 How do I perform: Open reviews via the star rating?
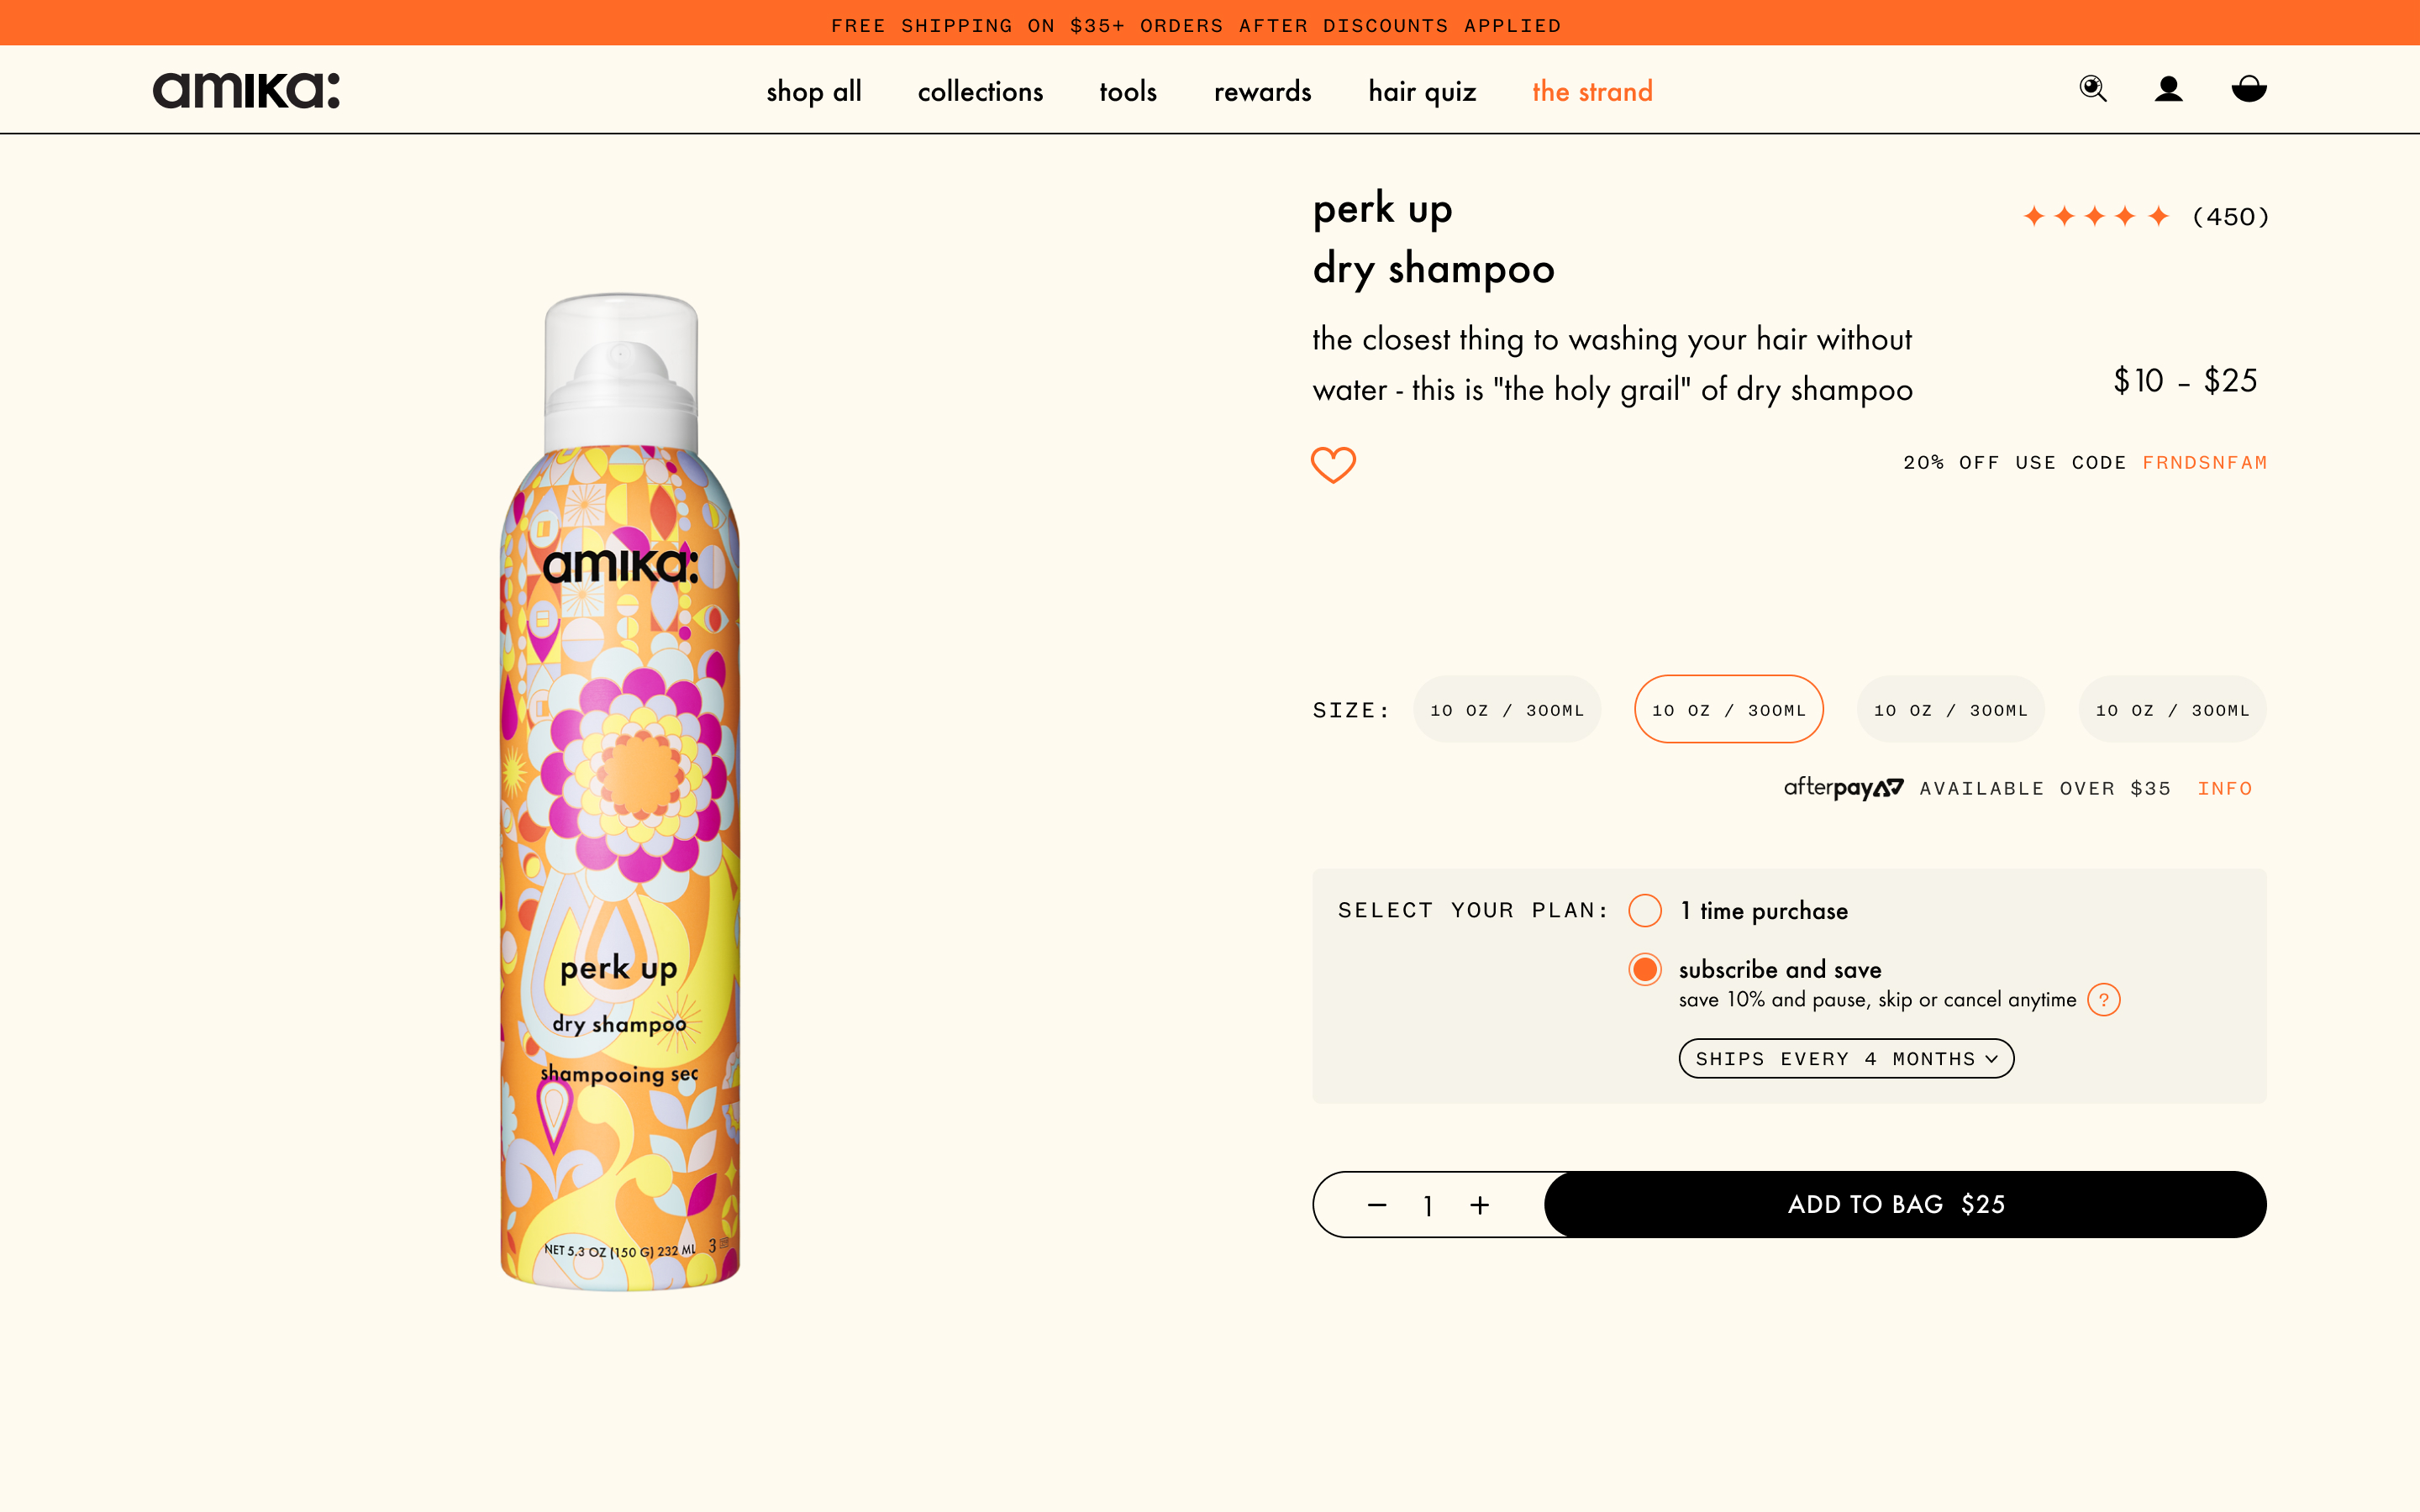click(2095, 216)
